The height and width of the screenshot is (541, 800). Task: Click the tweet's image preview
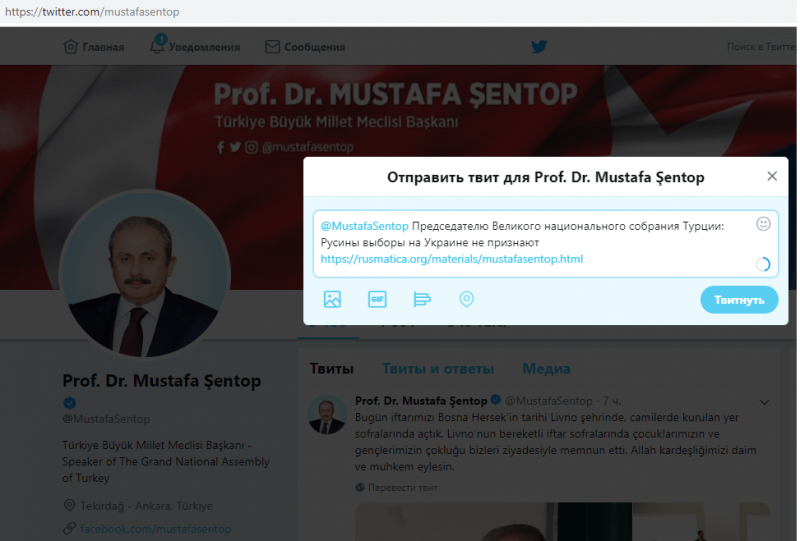(x=562, y=522)
